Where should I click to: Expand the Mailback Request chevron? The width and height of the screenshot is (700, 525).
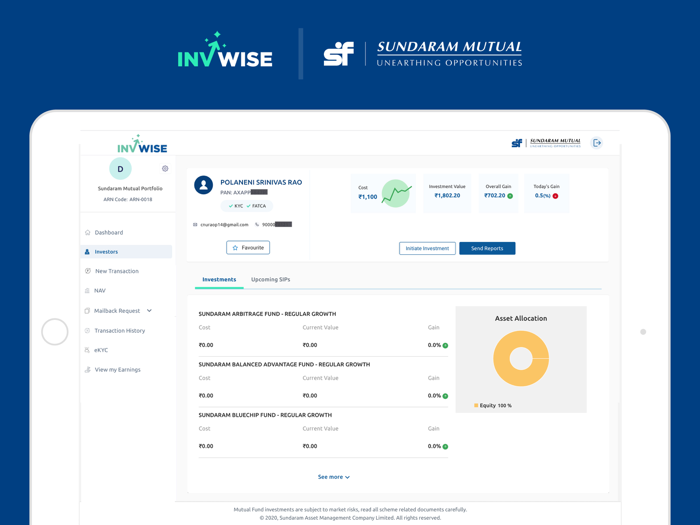[x=149, y=311]
